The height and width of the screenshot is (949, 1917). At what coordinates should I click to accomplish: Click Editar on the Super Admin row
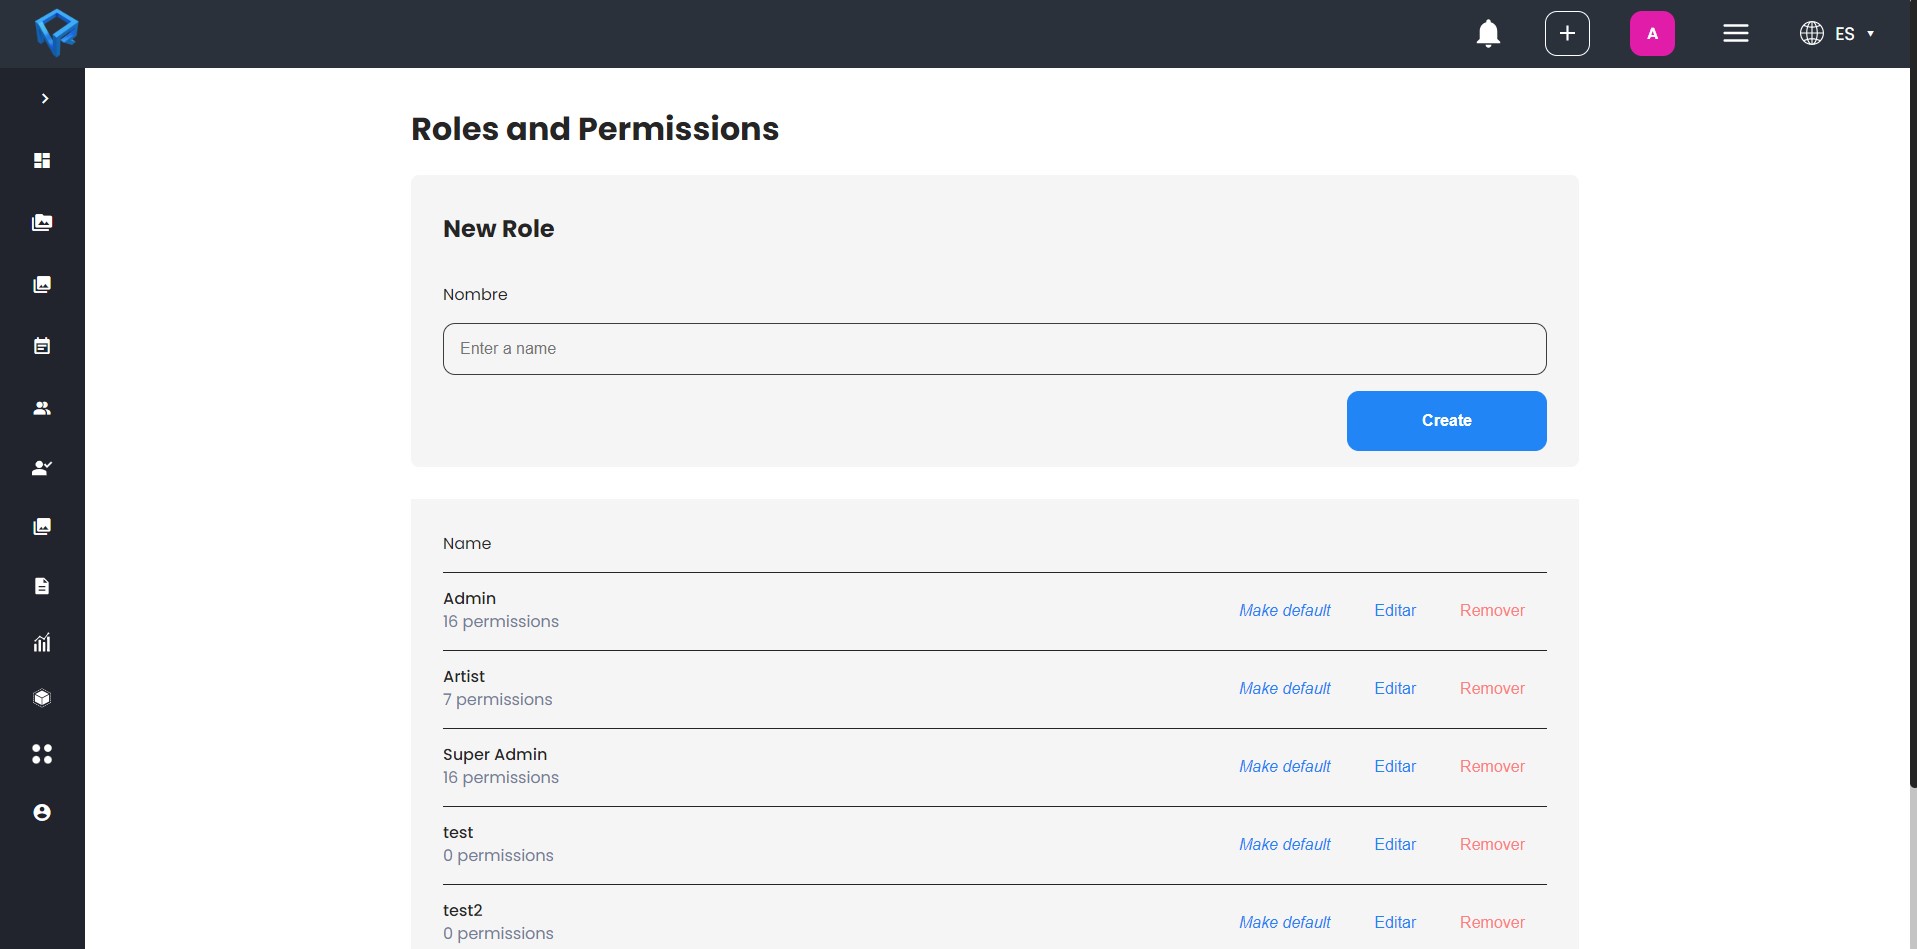tap(1395, 766)
